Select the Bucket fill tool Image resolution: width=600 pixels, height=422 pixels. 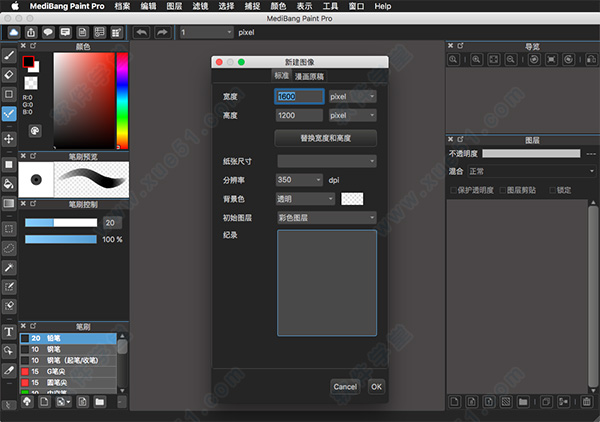pyautogui.click(x=9, y=184)
